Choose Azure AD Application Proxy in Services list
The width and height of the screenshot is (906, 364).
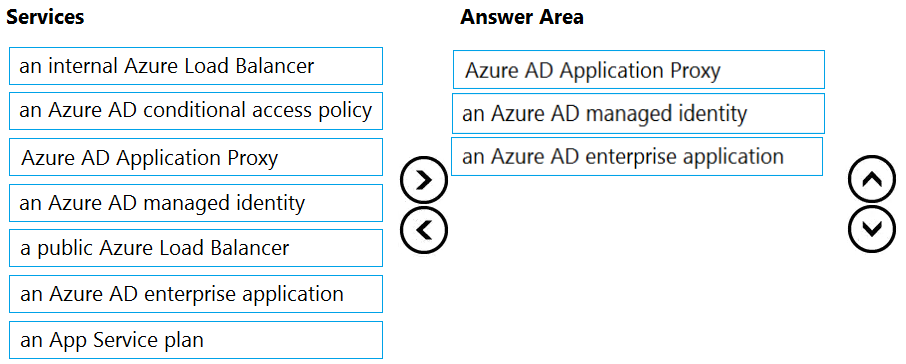(196, 157)
